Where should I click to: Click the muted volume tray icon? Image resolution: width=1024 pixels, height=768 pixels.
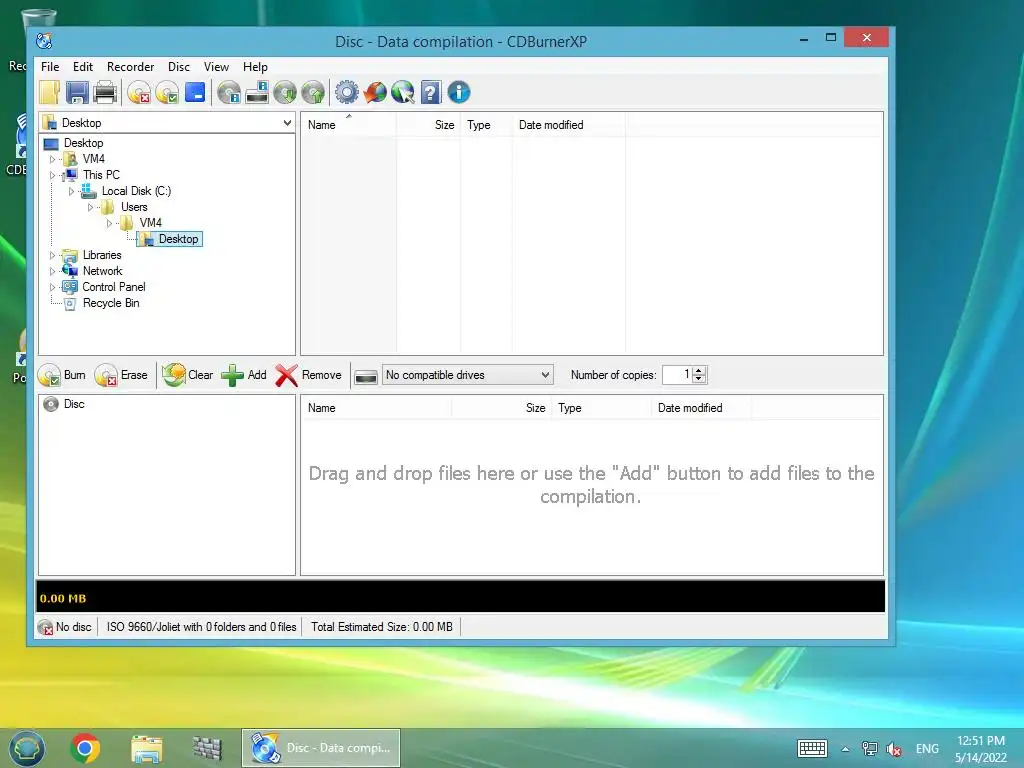click(x=894, y=749)
